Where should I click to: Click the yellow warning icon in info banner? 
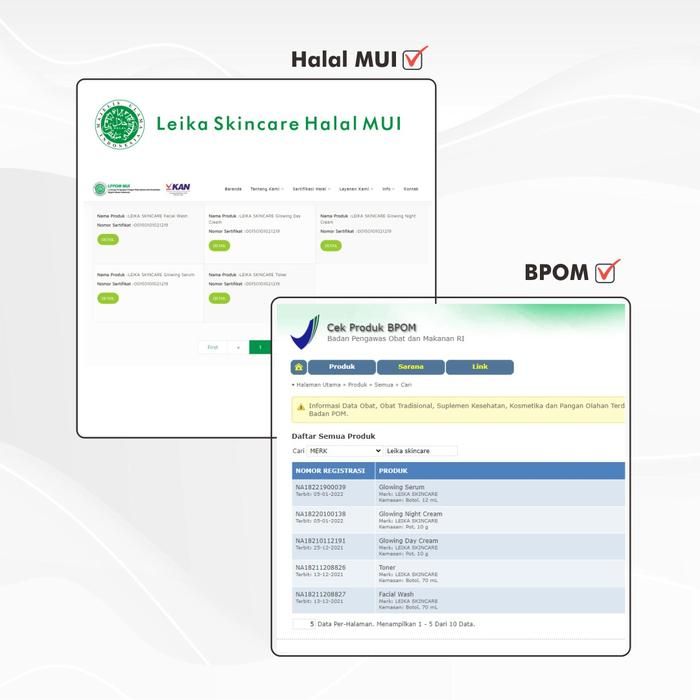300,407
